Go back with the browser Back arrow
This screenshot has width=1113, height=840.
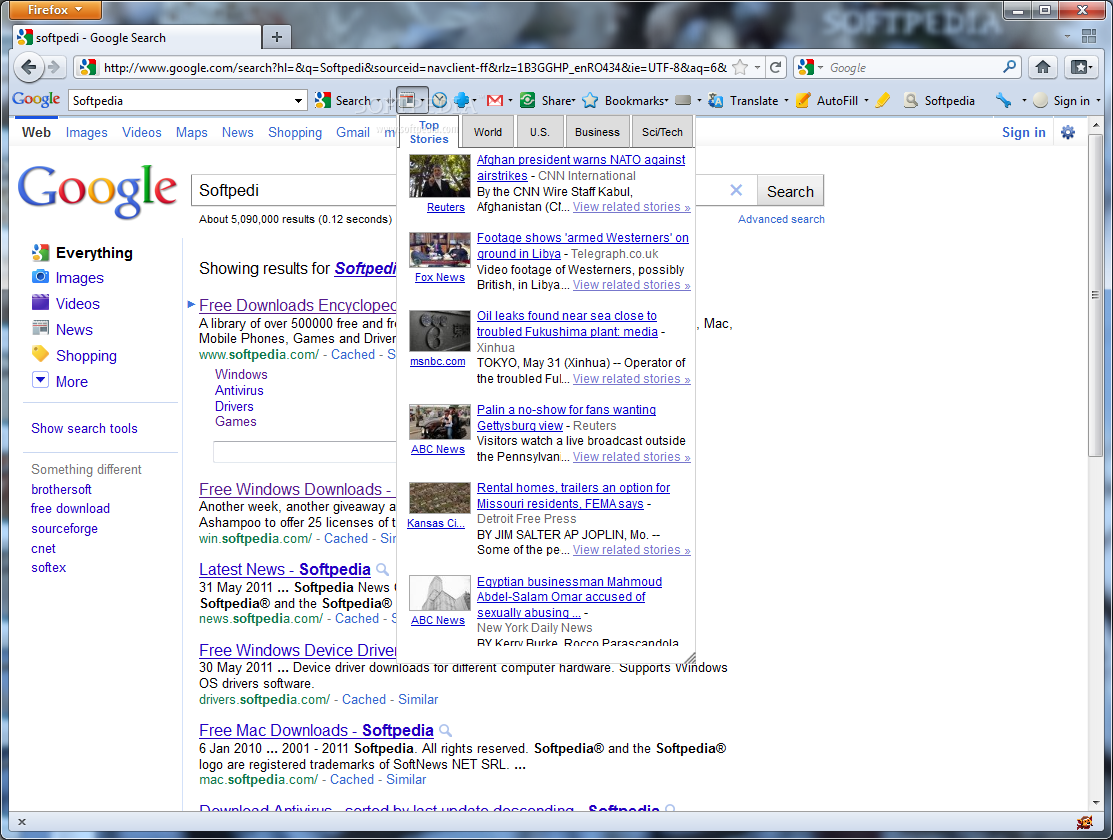pos(28,67)
